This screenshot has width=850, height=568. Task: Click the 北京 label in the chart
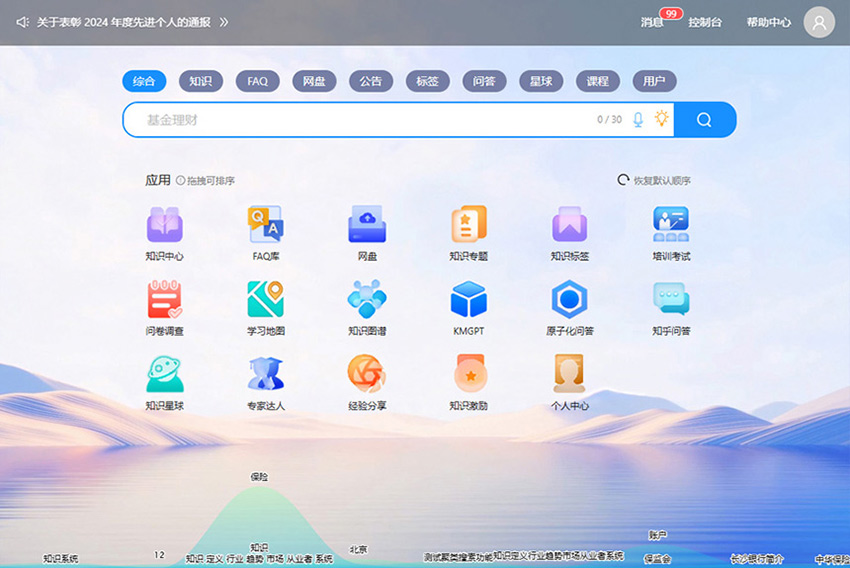(358, 549)
